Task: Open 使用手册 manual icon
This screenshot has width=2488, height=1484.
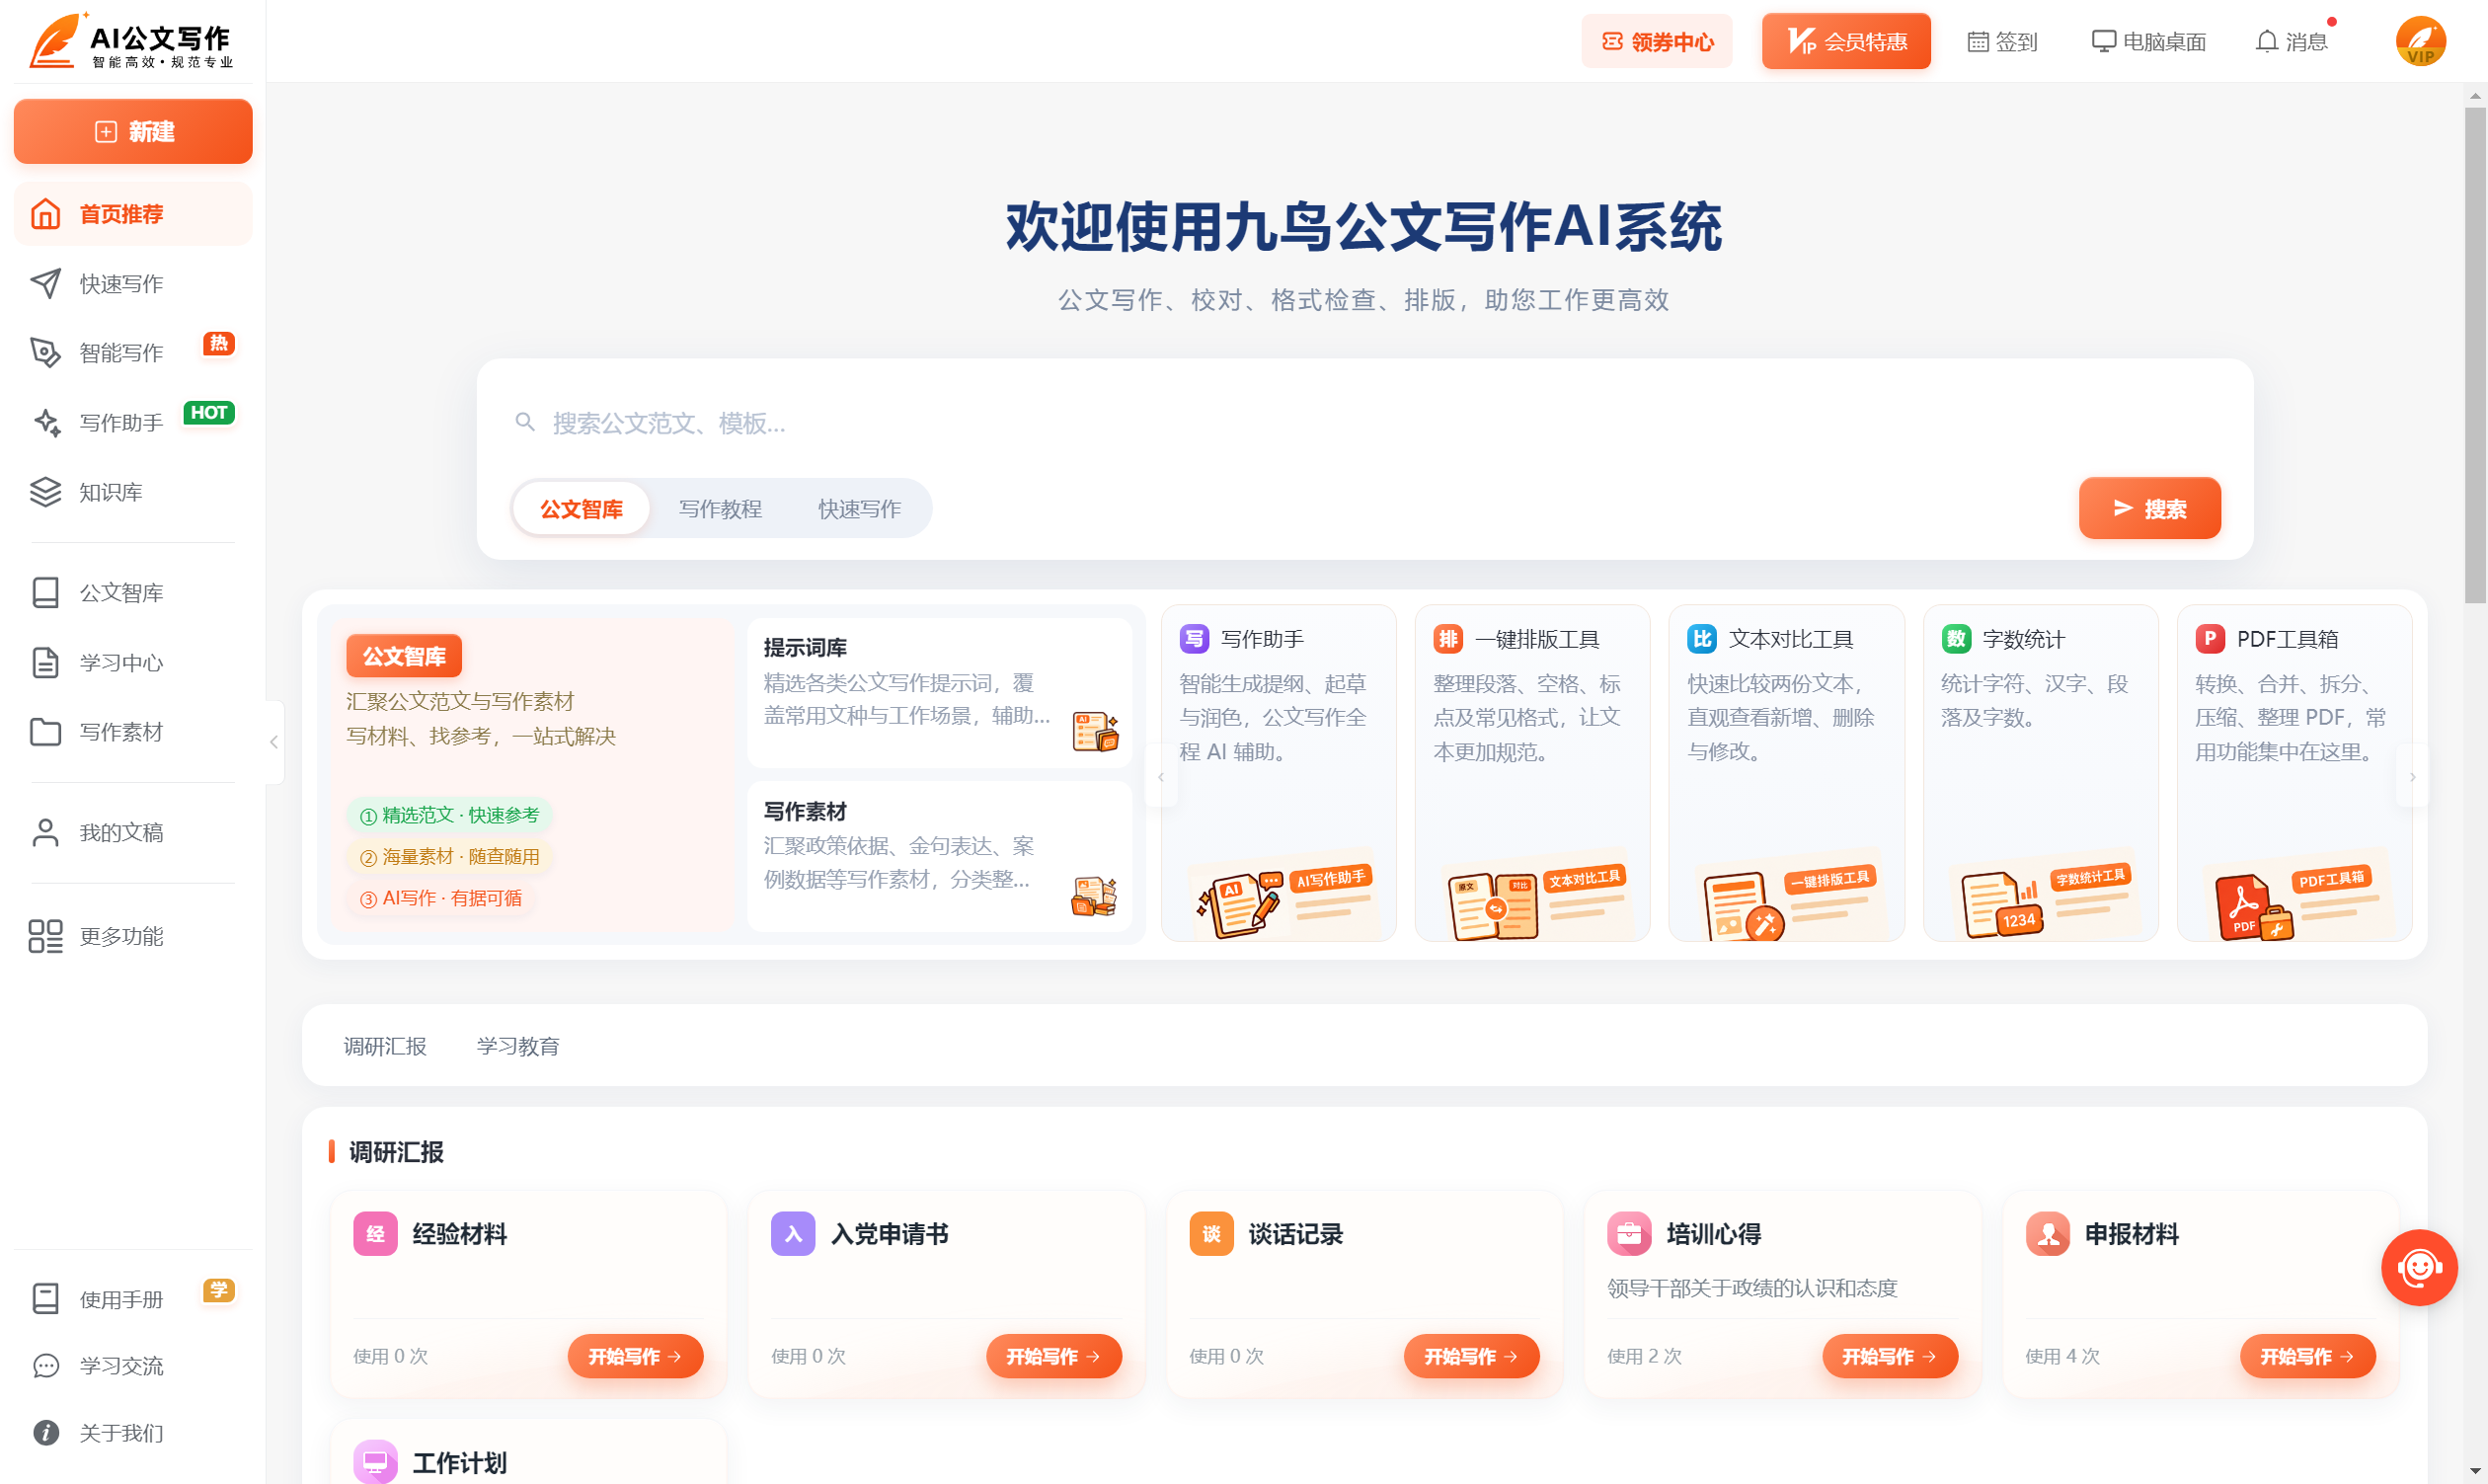Action: point(45,1299)
